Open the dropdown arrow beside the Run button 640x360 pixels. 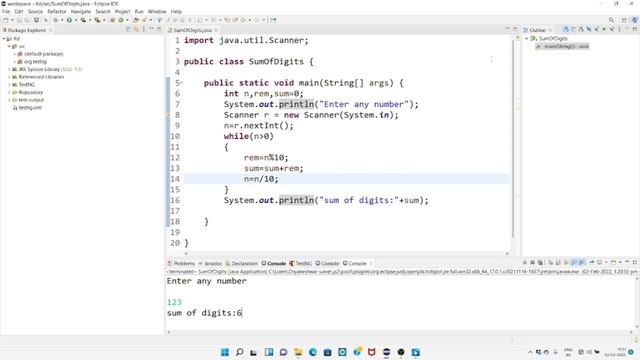[x=76, y=20]
